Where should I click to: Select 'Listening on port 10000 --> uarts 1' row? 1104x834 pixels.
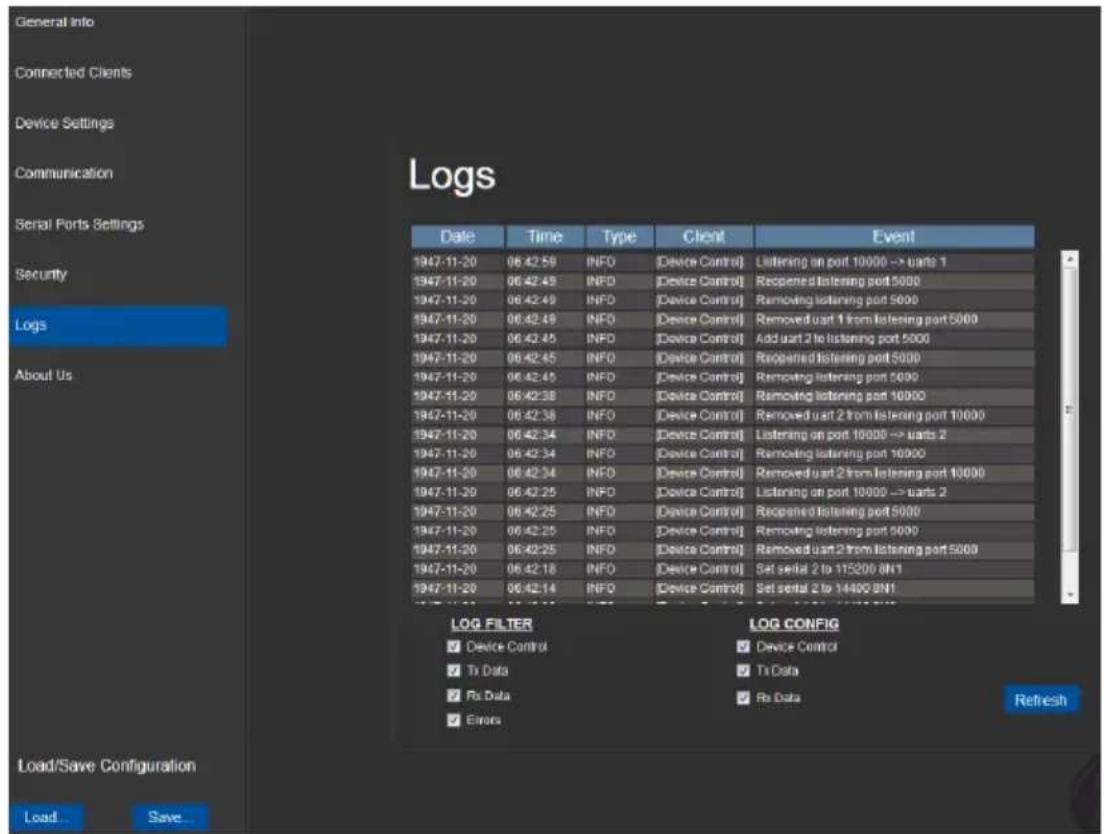723,262
